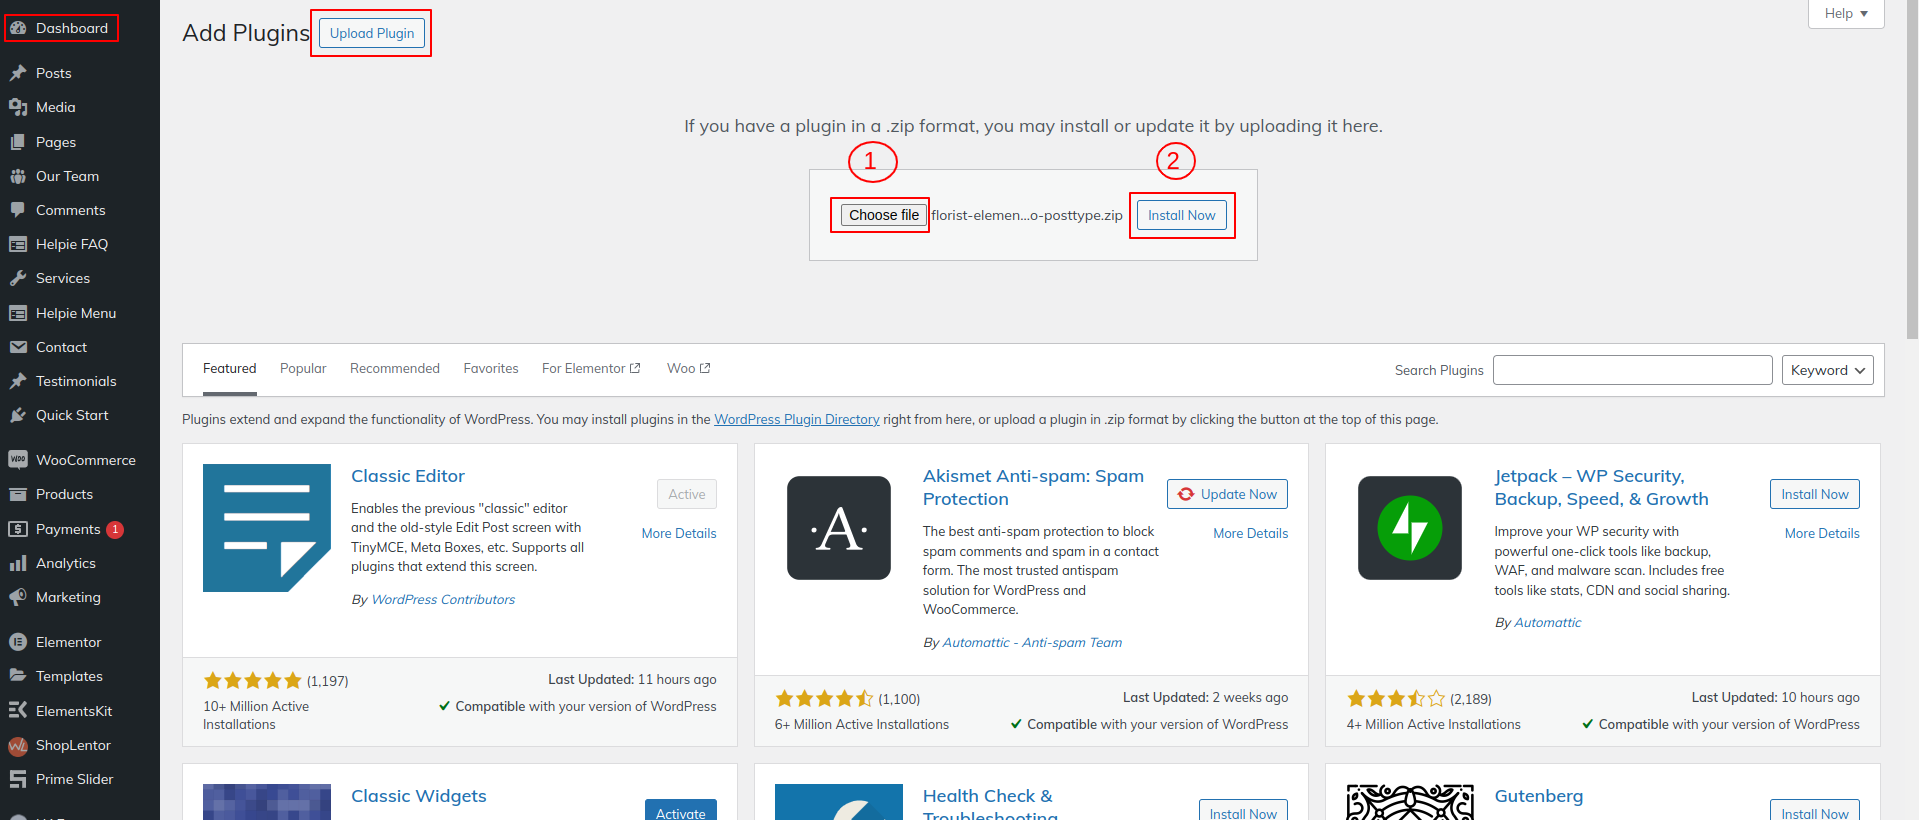Click the Search Plugins input field
1919x820 pixels.
coord(1632,370)
